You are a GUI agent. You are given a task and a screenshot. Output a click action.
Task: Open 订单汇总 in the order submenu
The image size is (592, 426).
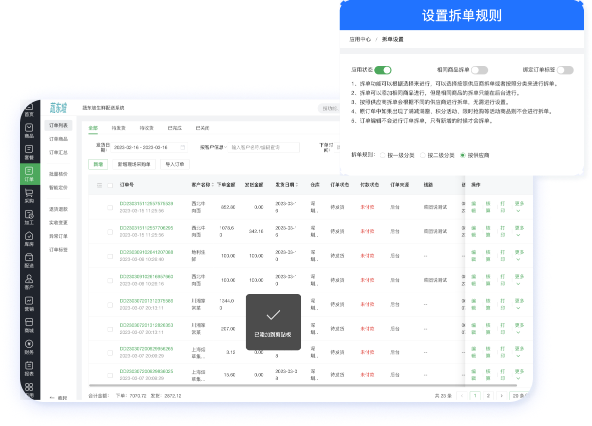pyautogui.click(x=58, y=152)
